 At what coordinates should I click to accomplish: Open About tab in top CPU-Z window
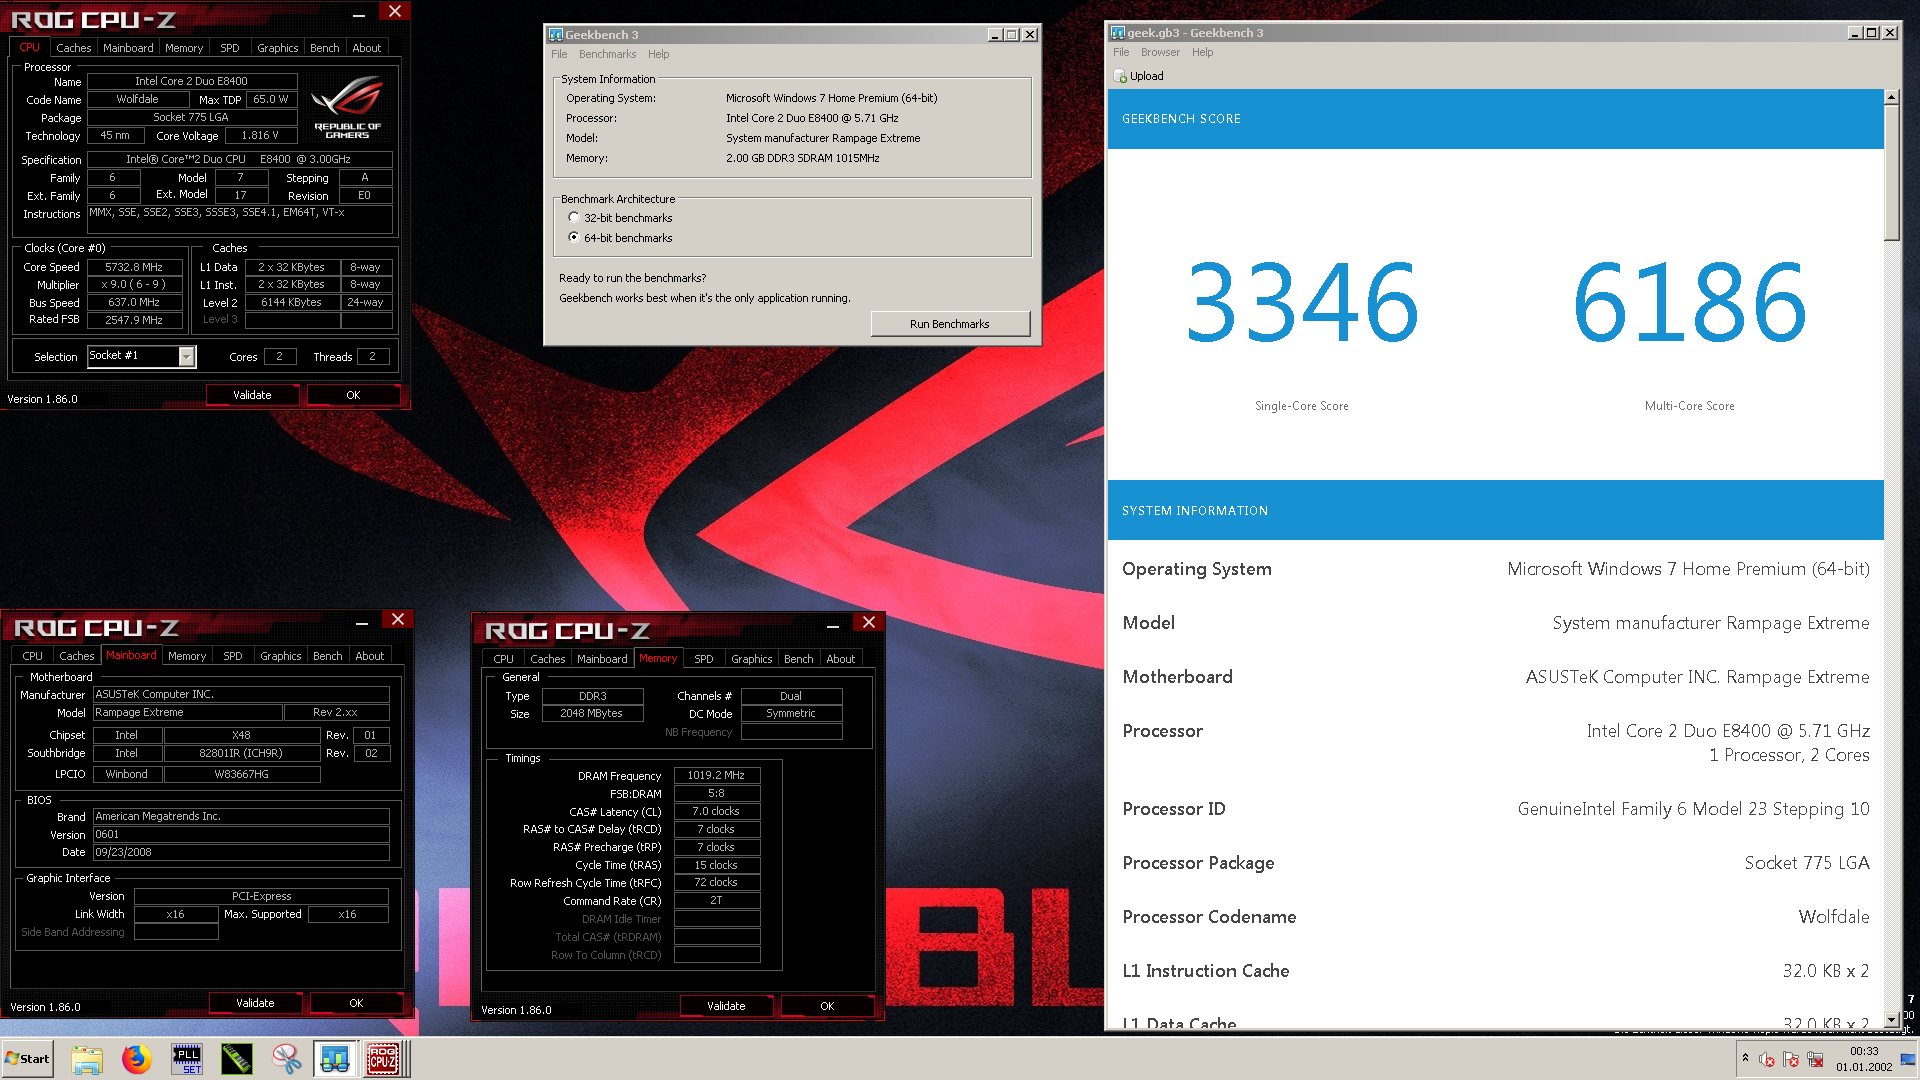(367, 48)
